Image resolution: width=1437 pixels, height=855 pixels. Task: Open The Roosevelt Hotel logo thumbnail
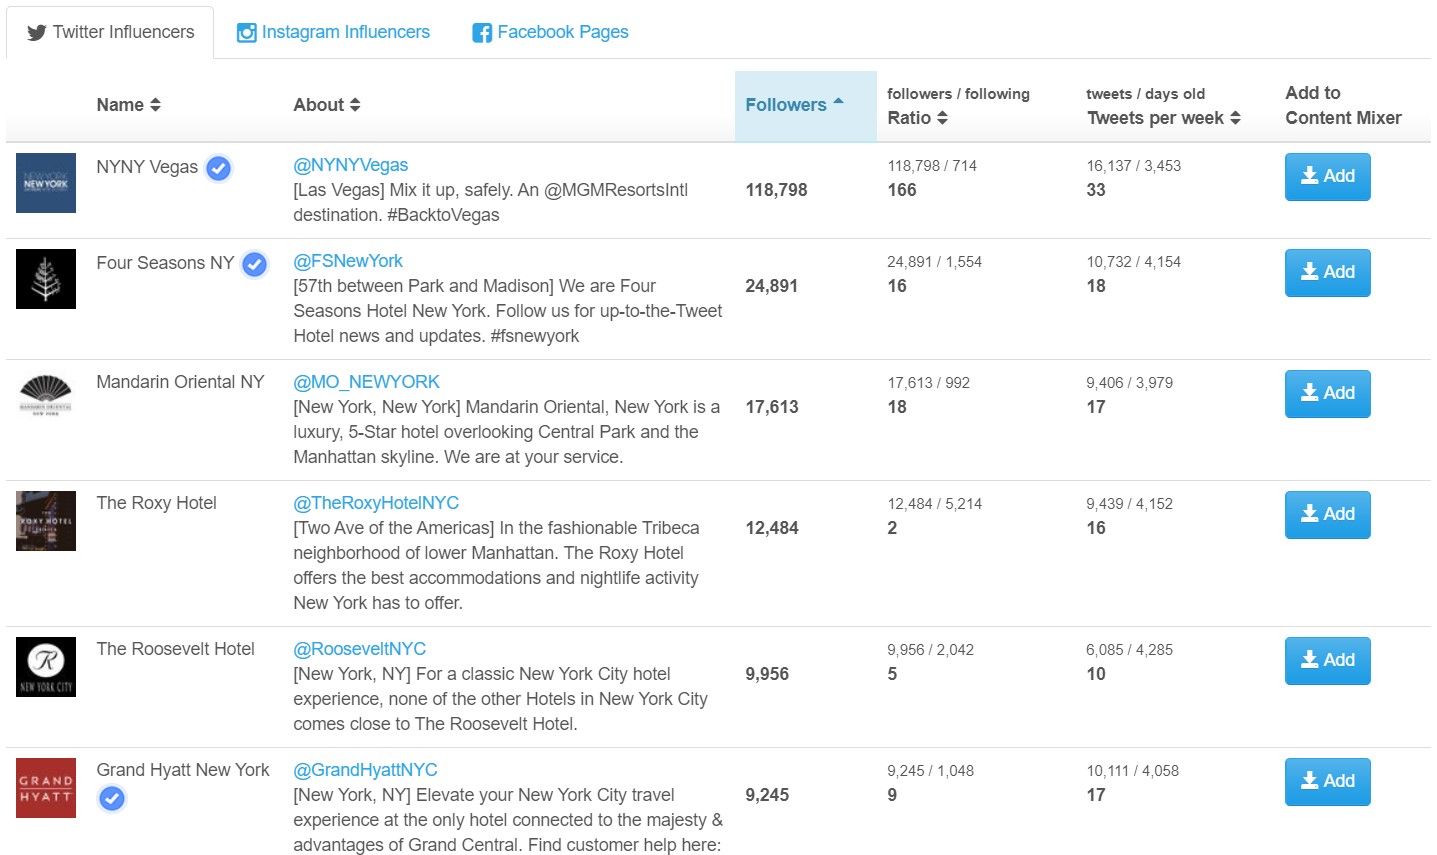point(46,667)
